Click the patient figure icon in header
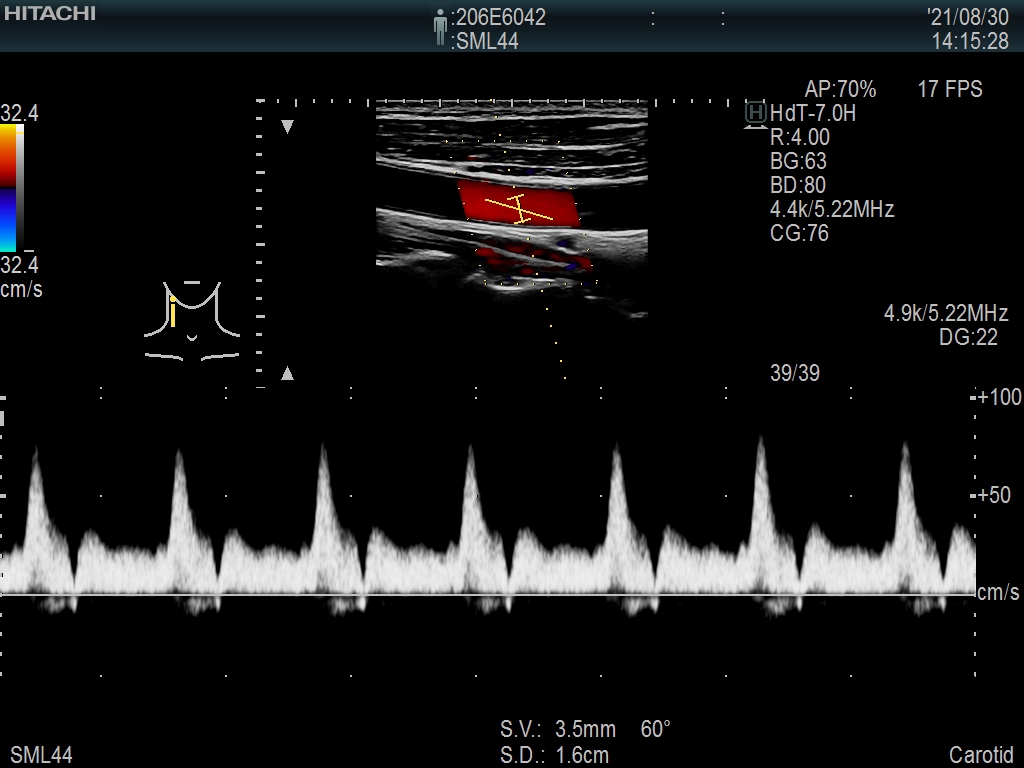This screenshot has width=1024, height=768. pos(440,28)
